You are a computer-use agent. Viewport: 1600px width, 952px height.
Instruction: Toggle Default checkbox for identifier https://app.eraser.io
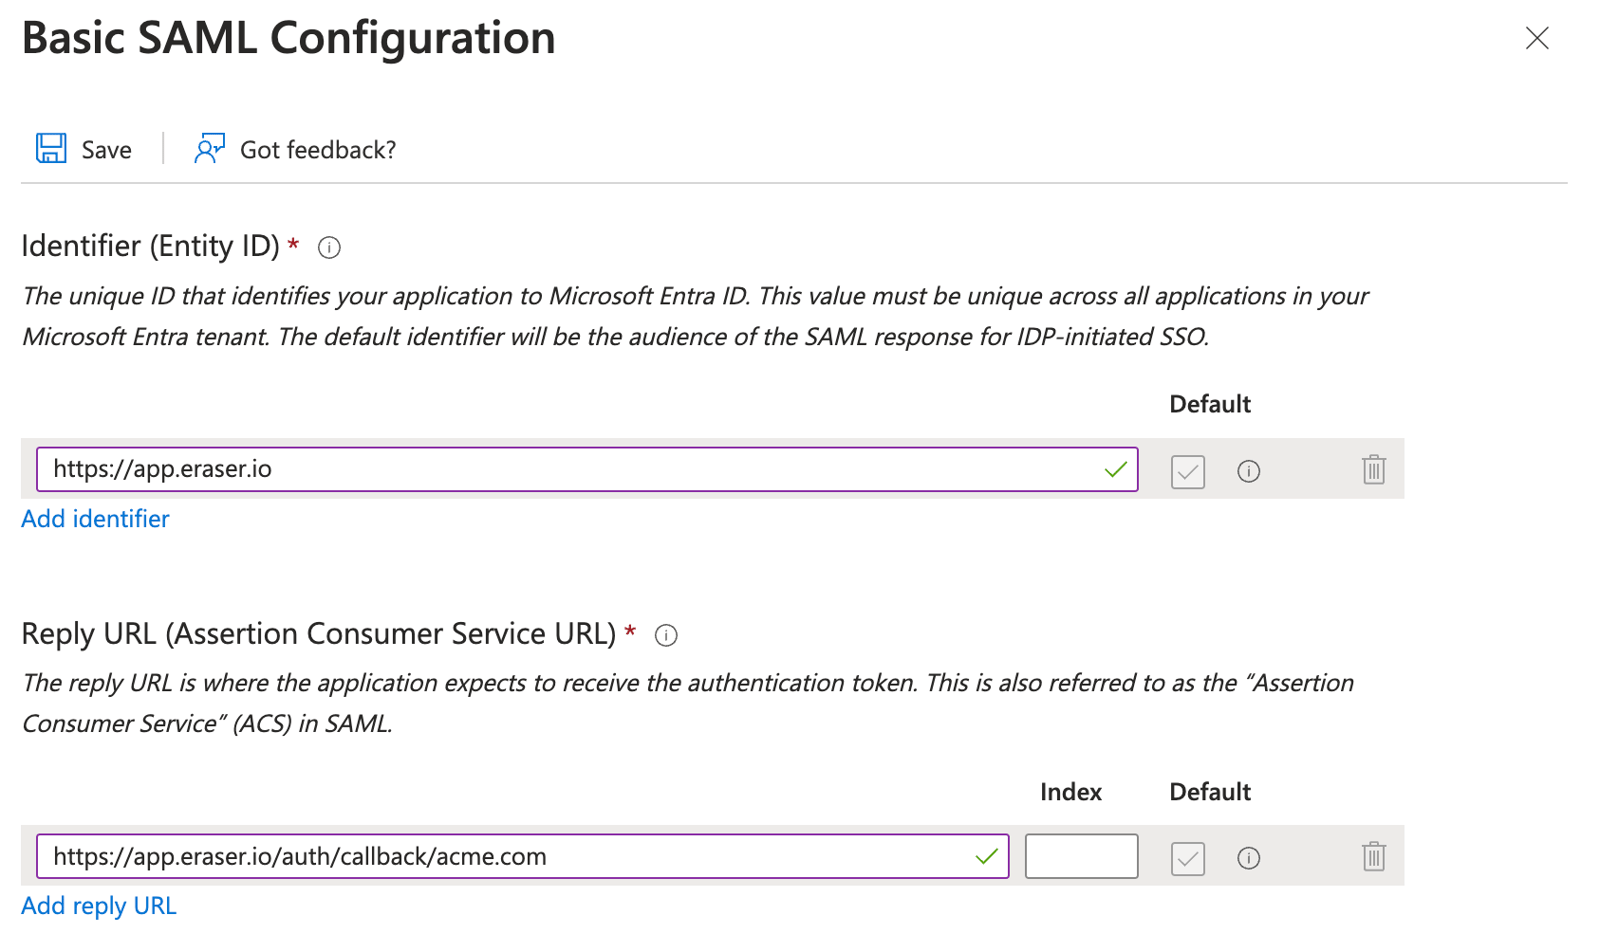pyautogui.click(x=1188, y=471)
